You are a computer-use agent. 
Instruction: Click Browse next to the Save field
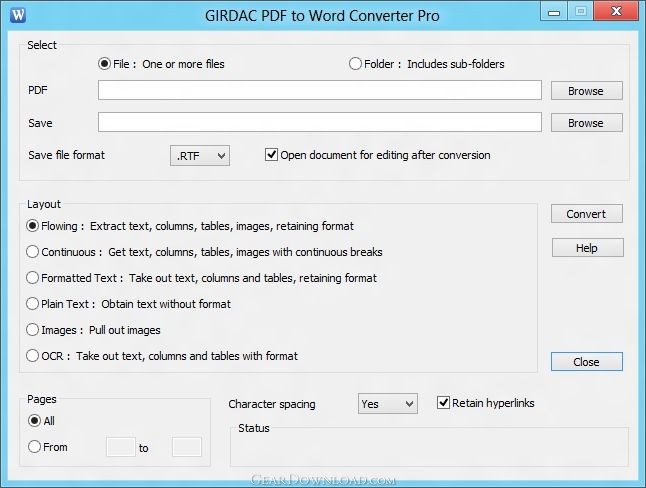click(587, 123)
